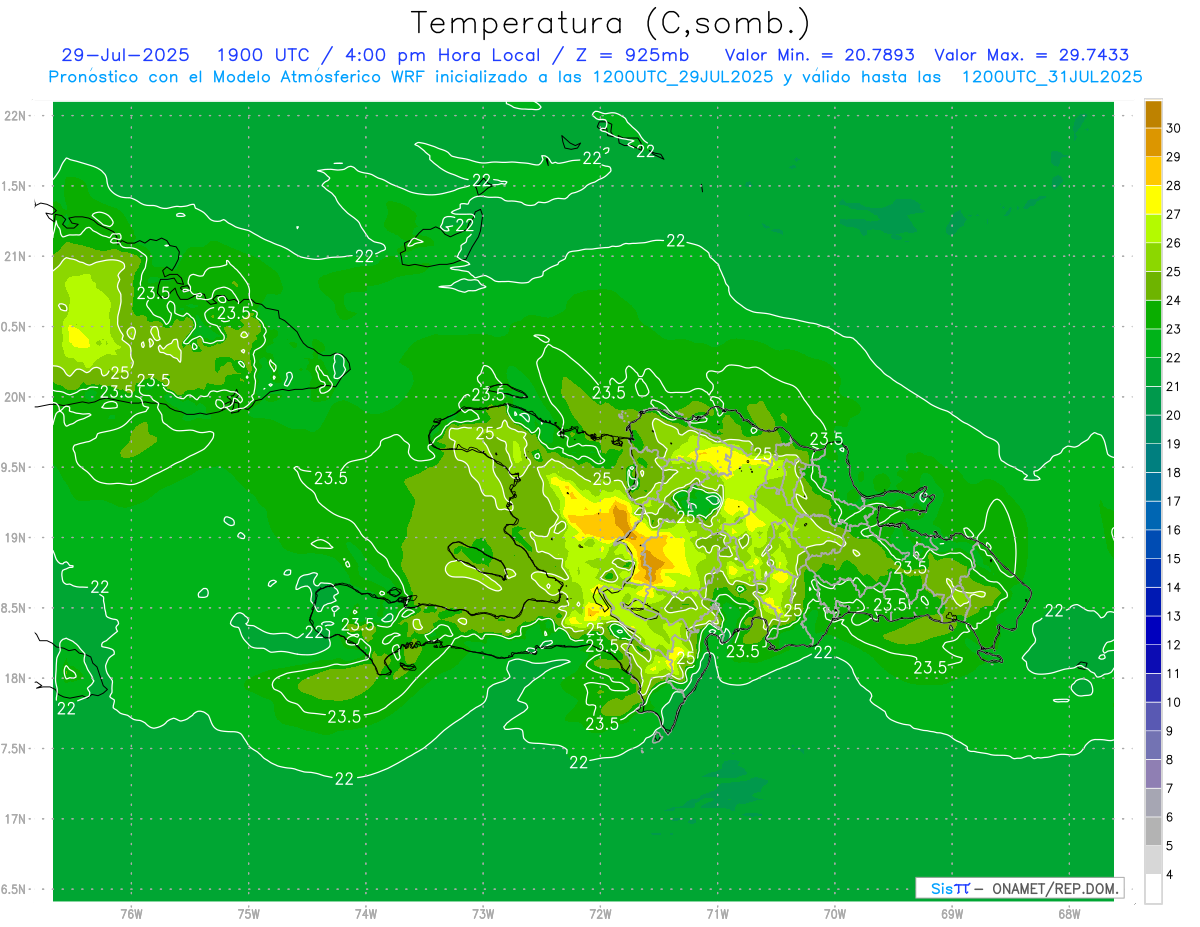The image size is (1200, 927).
Task: Click the dark orange swatch above legend 30
Action: (x=1153, y=114)
